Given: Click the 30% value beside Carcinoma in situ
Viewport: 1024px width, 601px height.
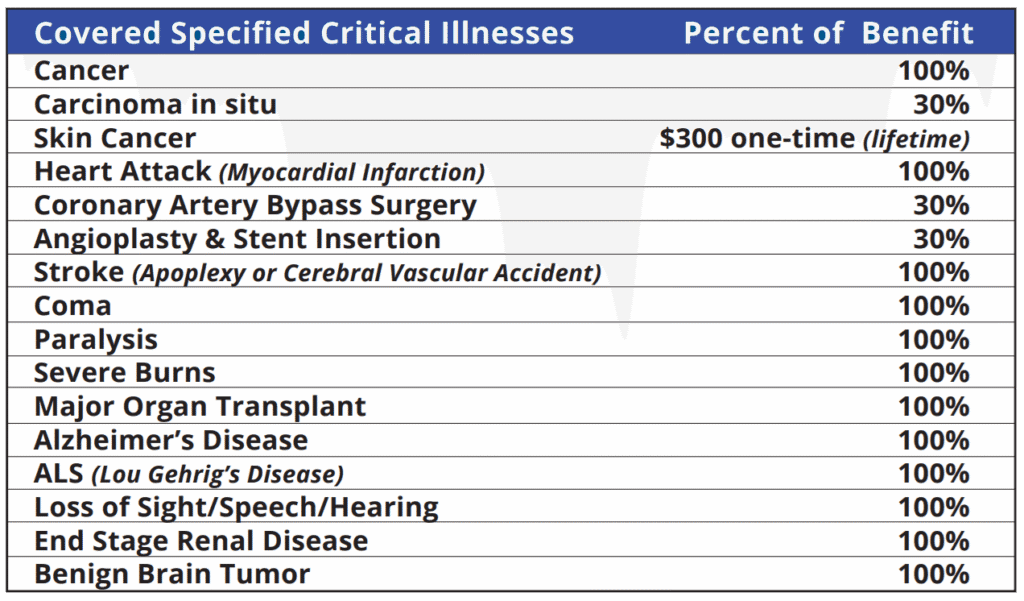Looking at the screenshot, I should [x=941, y=104].
